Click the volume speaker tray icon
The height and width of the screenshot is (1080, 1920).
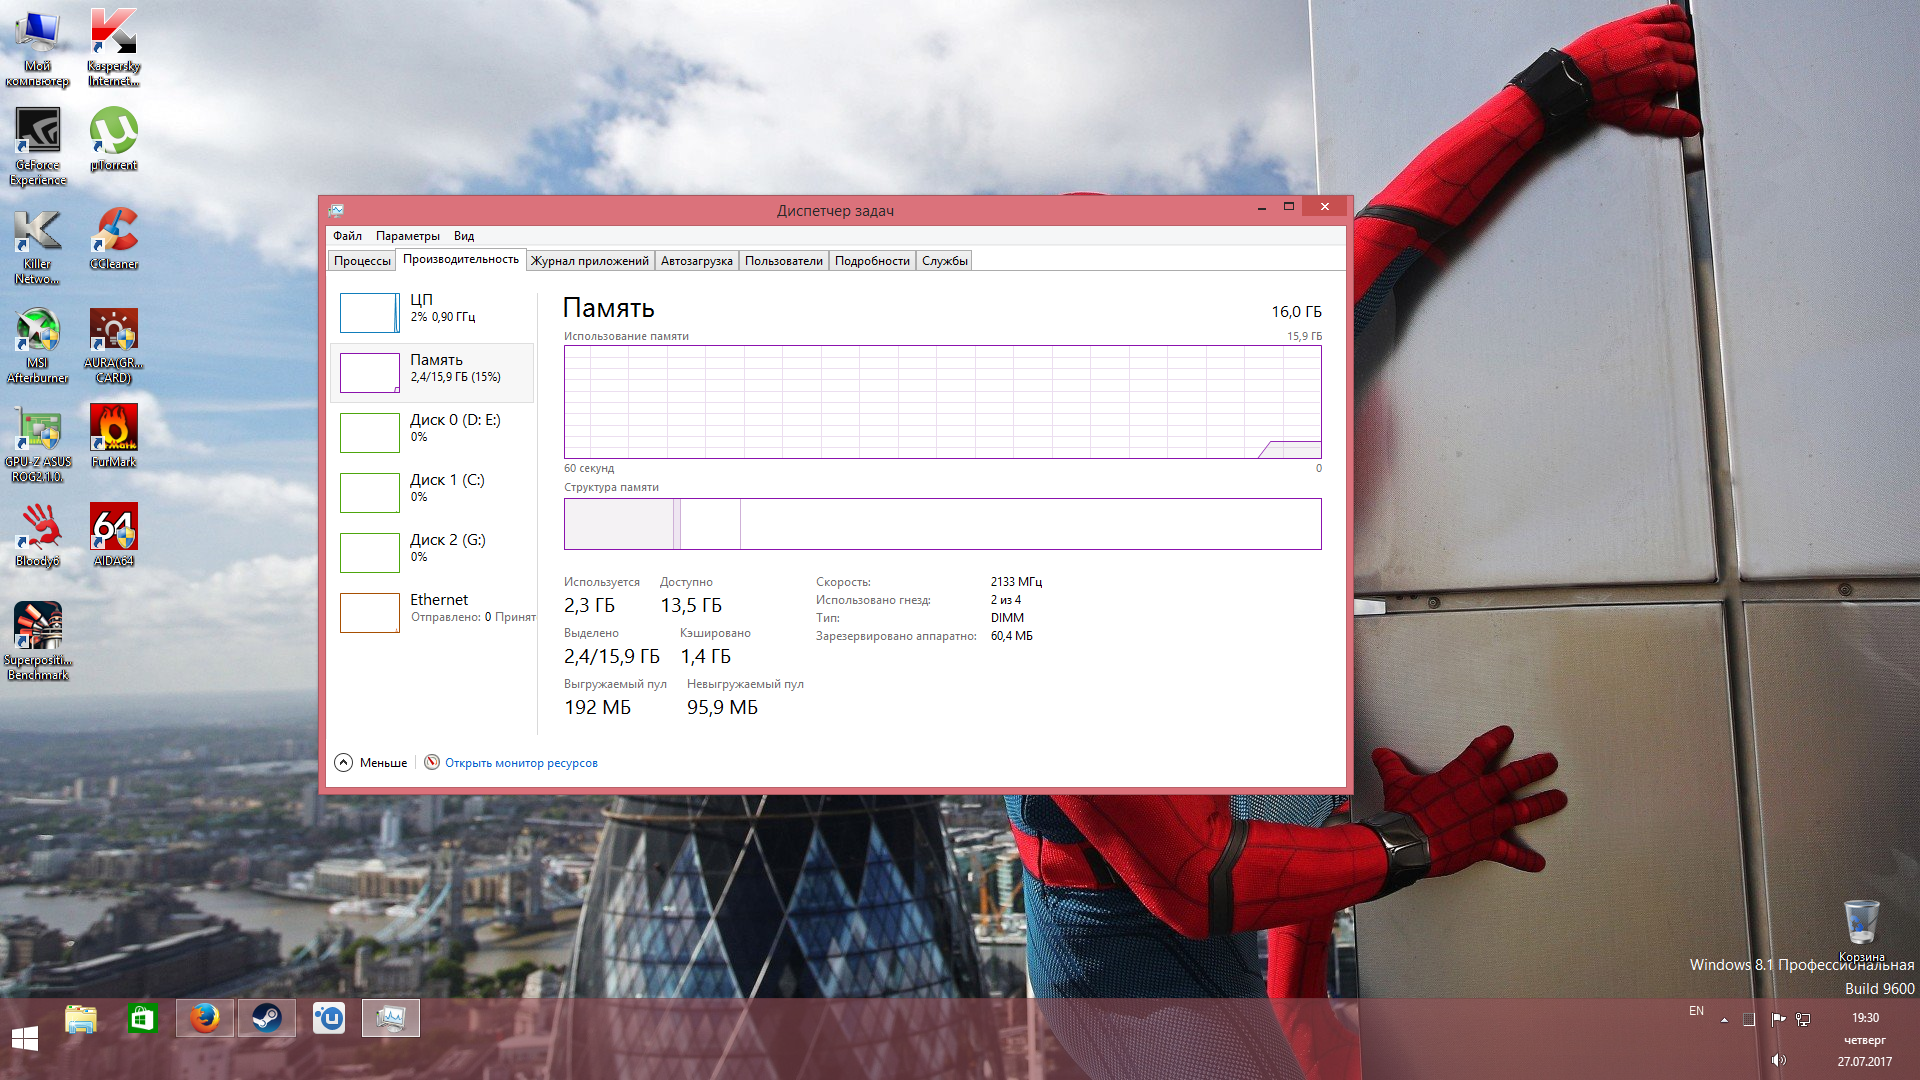tap(1778, 1060)
